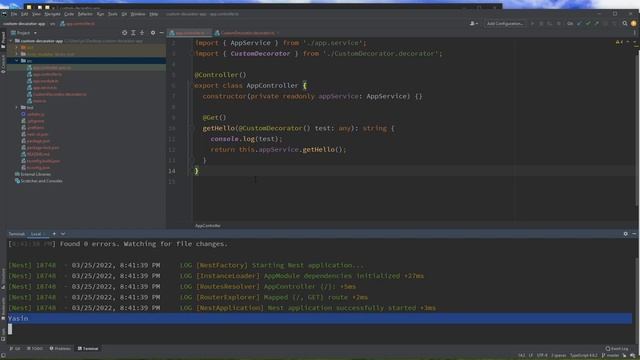Image resolution: width=640 pixels, height=360 pixels.
Task: Click the Commit tab on left sidebar
Action: pos(3,64)
